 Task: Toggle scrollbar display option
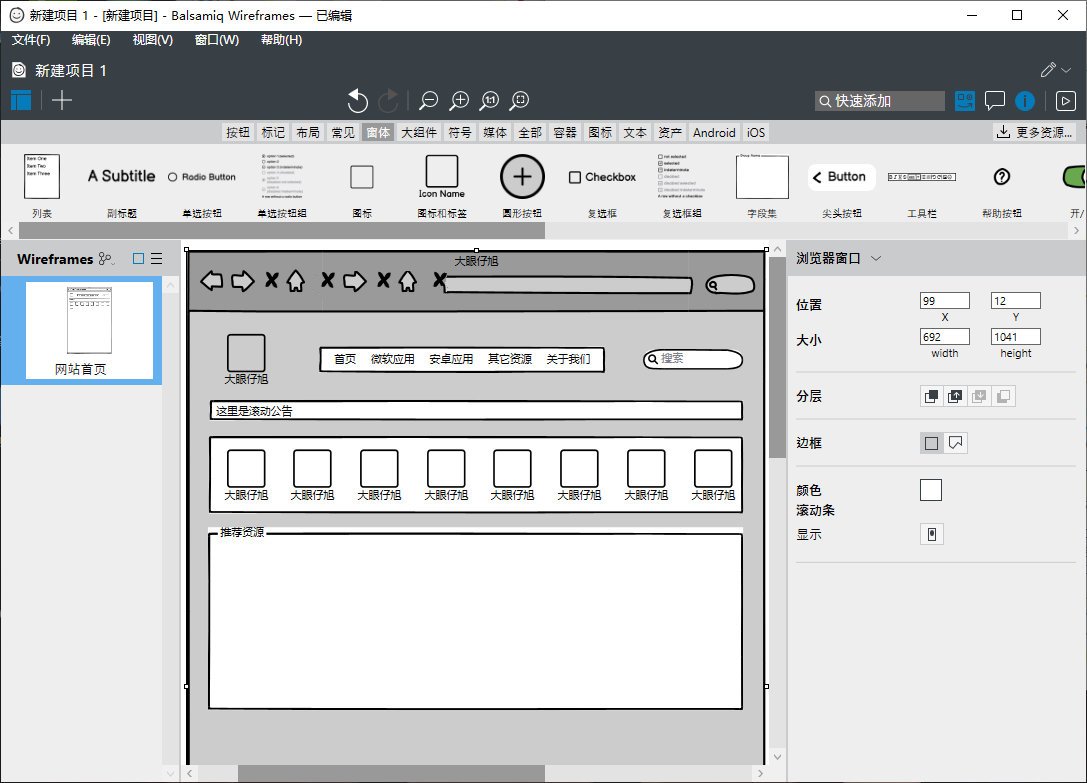tap(932, 534)
